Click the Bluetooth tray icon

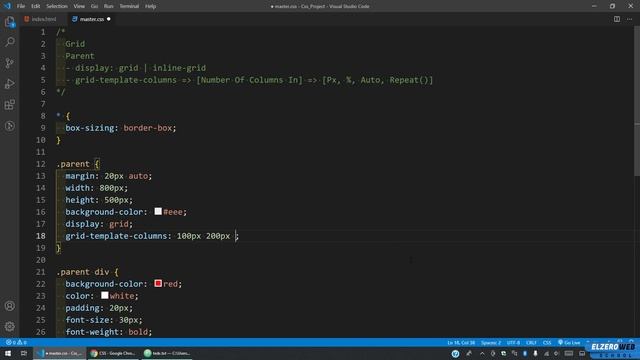[525, 353]
